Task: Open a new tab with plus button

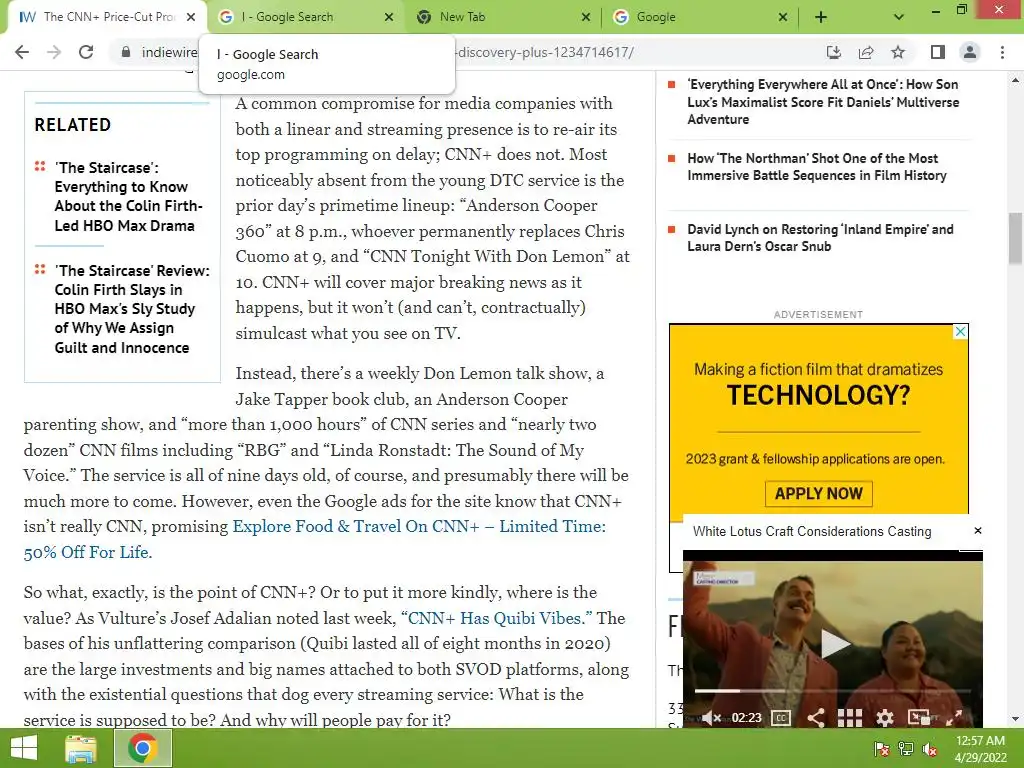Action: pyautogui.click(x=821, y=18)
